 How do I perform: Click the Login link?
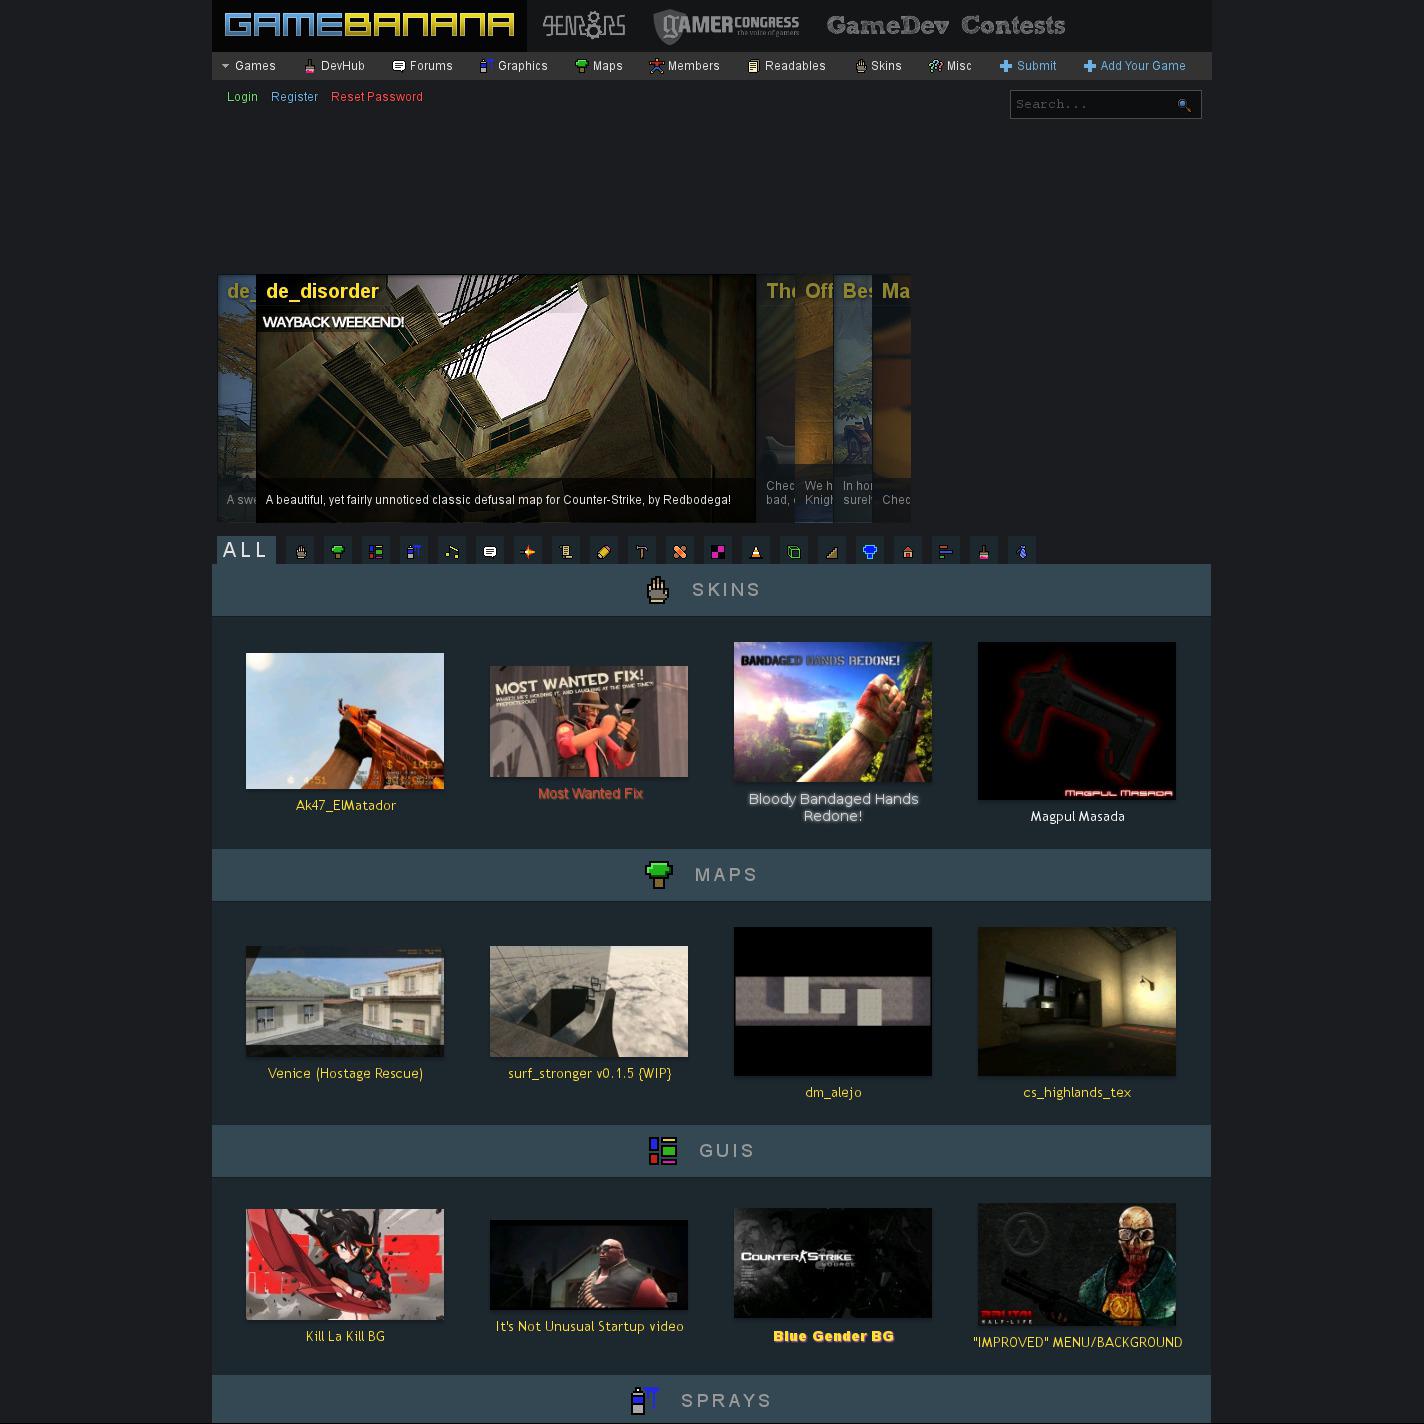tap(242, 97)
